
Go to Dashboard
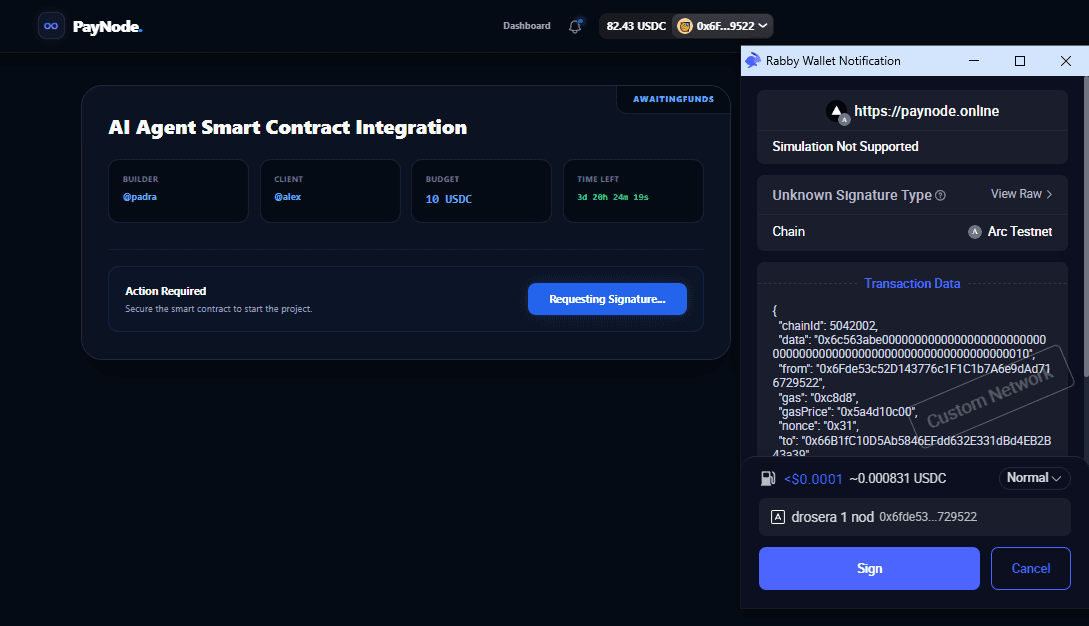526,26
